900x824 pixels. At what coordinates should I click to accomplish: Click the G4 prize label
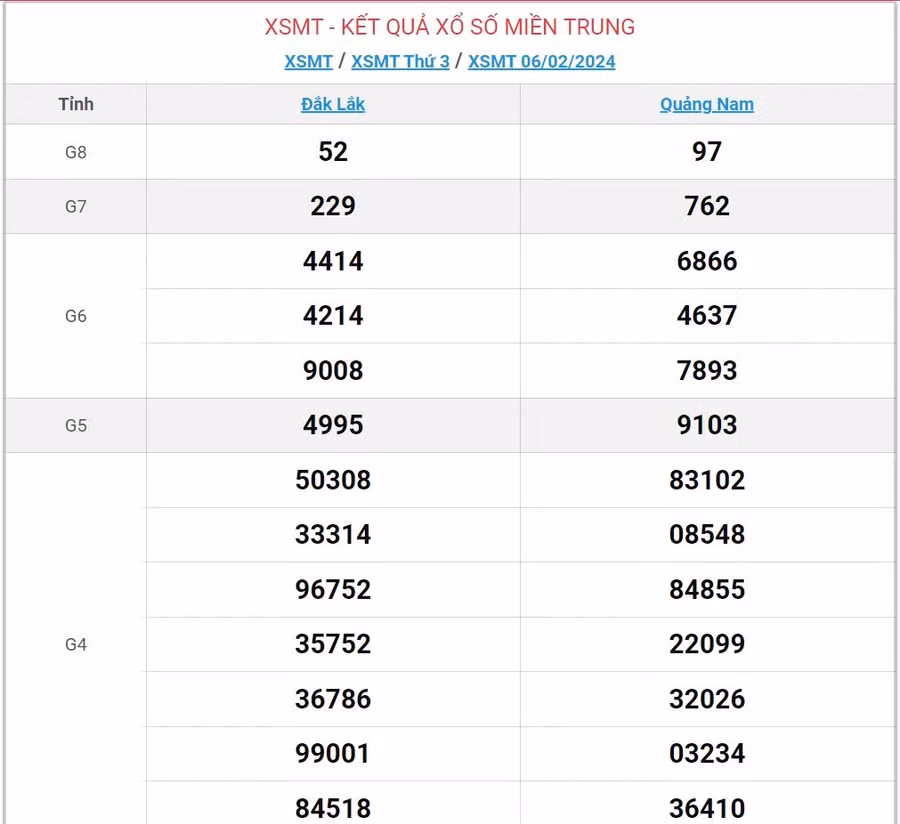coord(76,644)
